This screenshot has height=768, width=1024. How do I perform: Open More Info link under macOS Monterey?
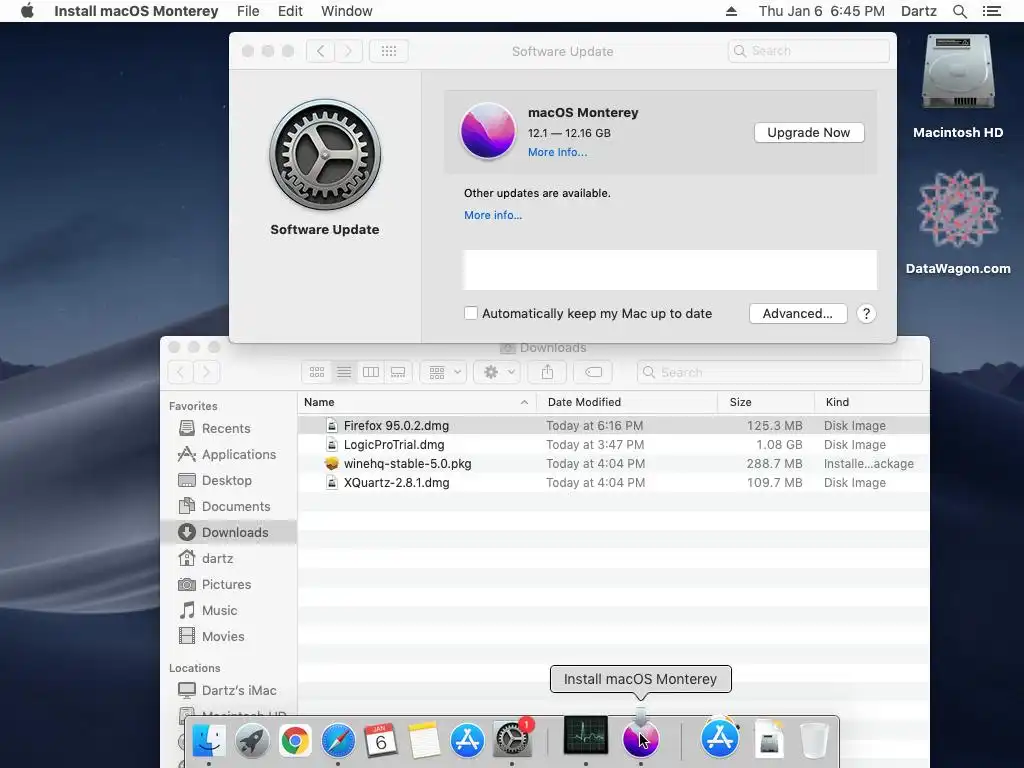(x=557, y=152)
